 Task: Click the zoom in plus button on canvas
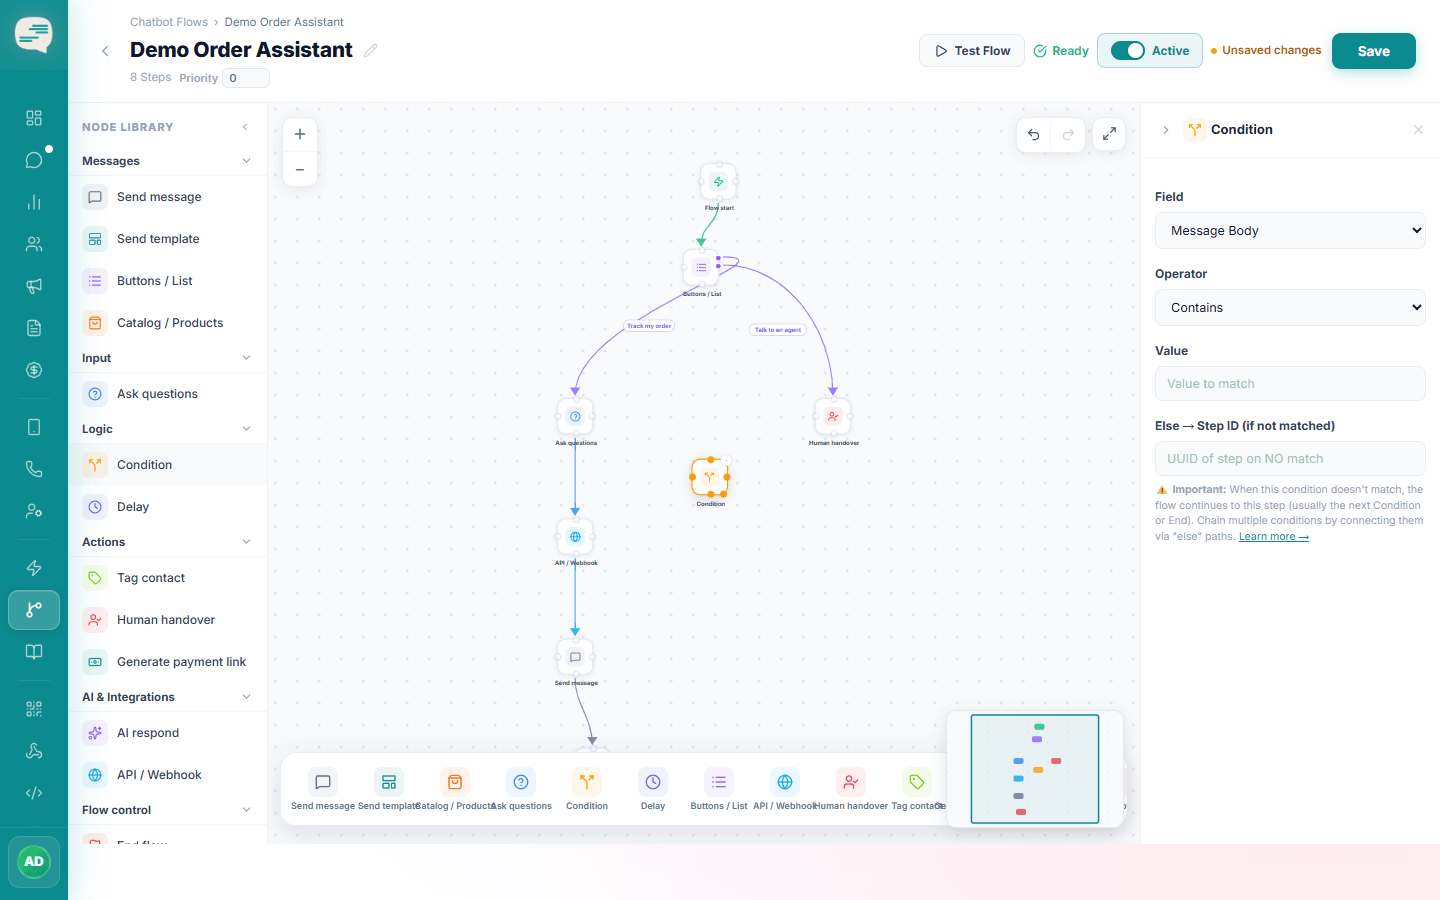(300, 134)
